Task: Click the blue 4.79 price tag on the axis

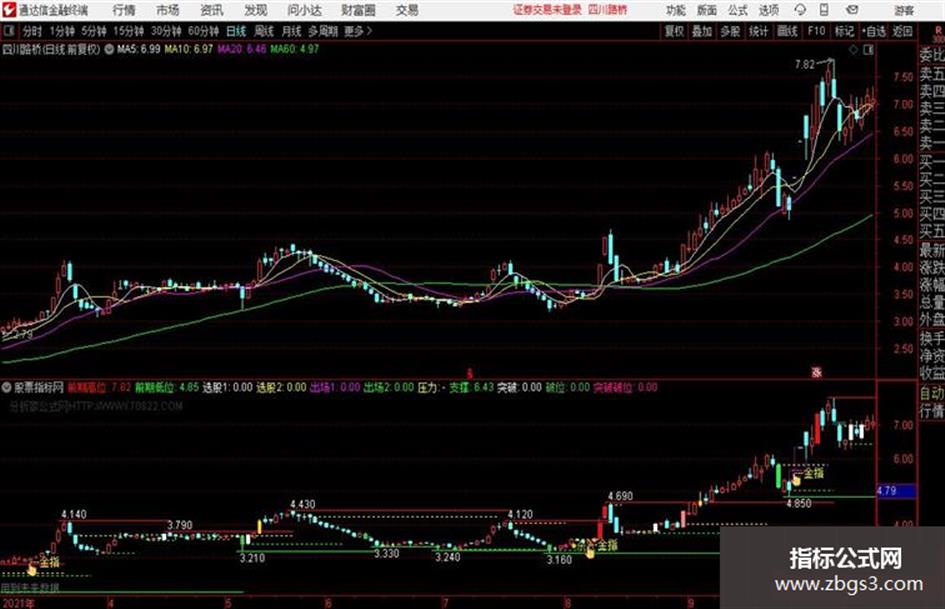Action: pos(896,491)
